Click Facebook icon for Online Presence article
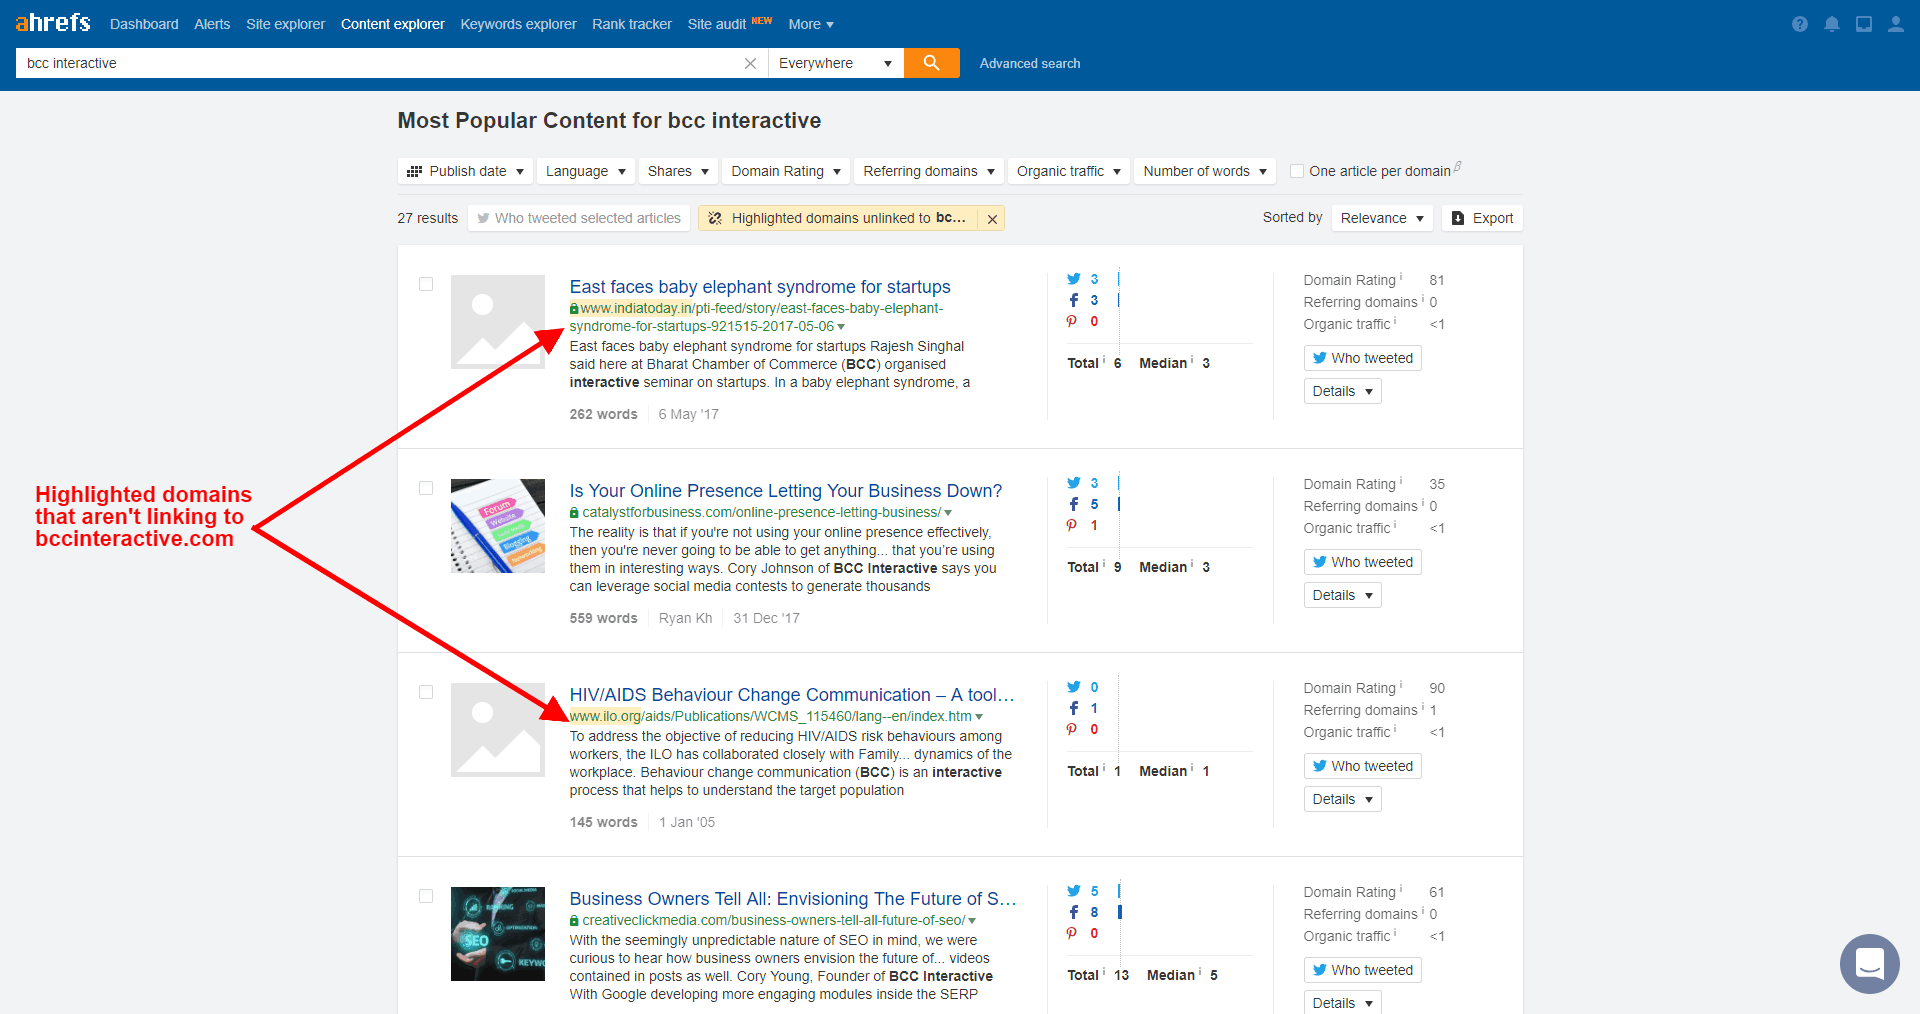The height and width of the screenshot is (1014, 1920). [x=1074, y=504]
